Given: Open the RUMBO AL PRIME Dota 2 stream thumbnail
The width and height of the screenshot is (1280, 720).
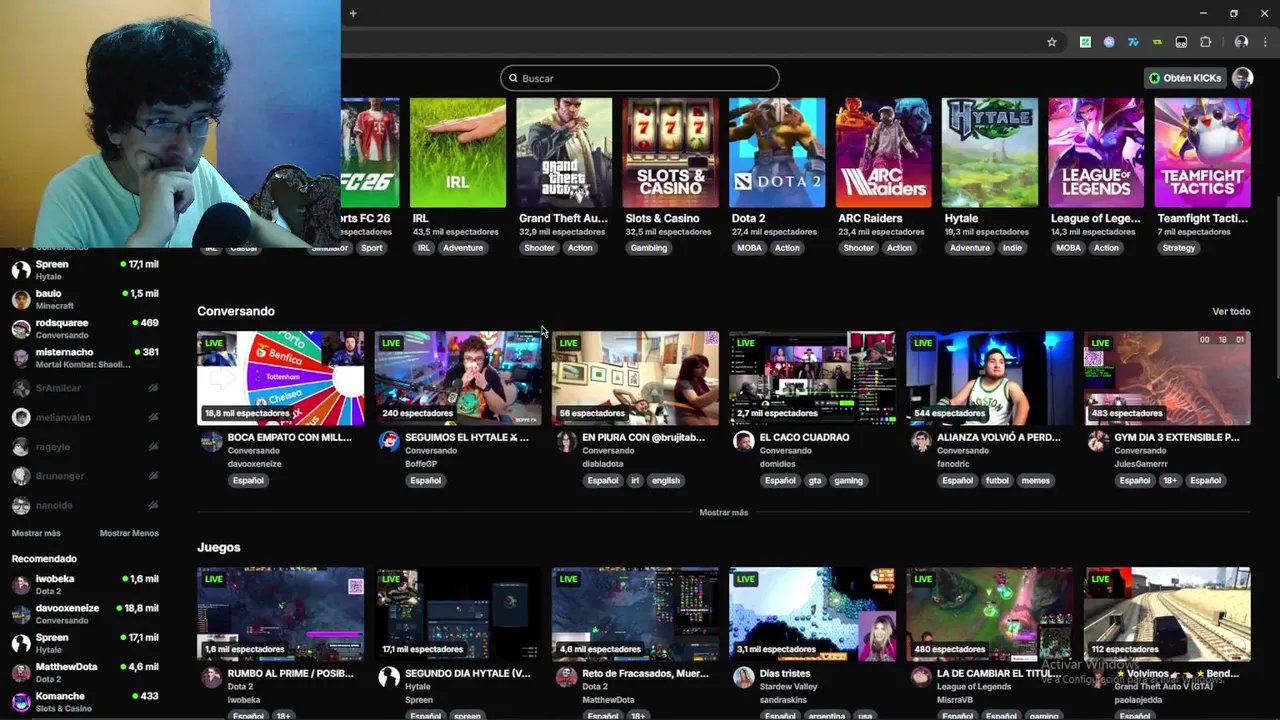Looking at the screenshot, I should (280, 614).
